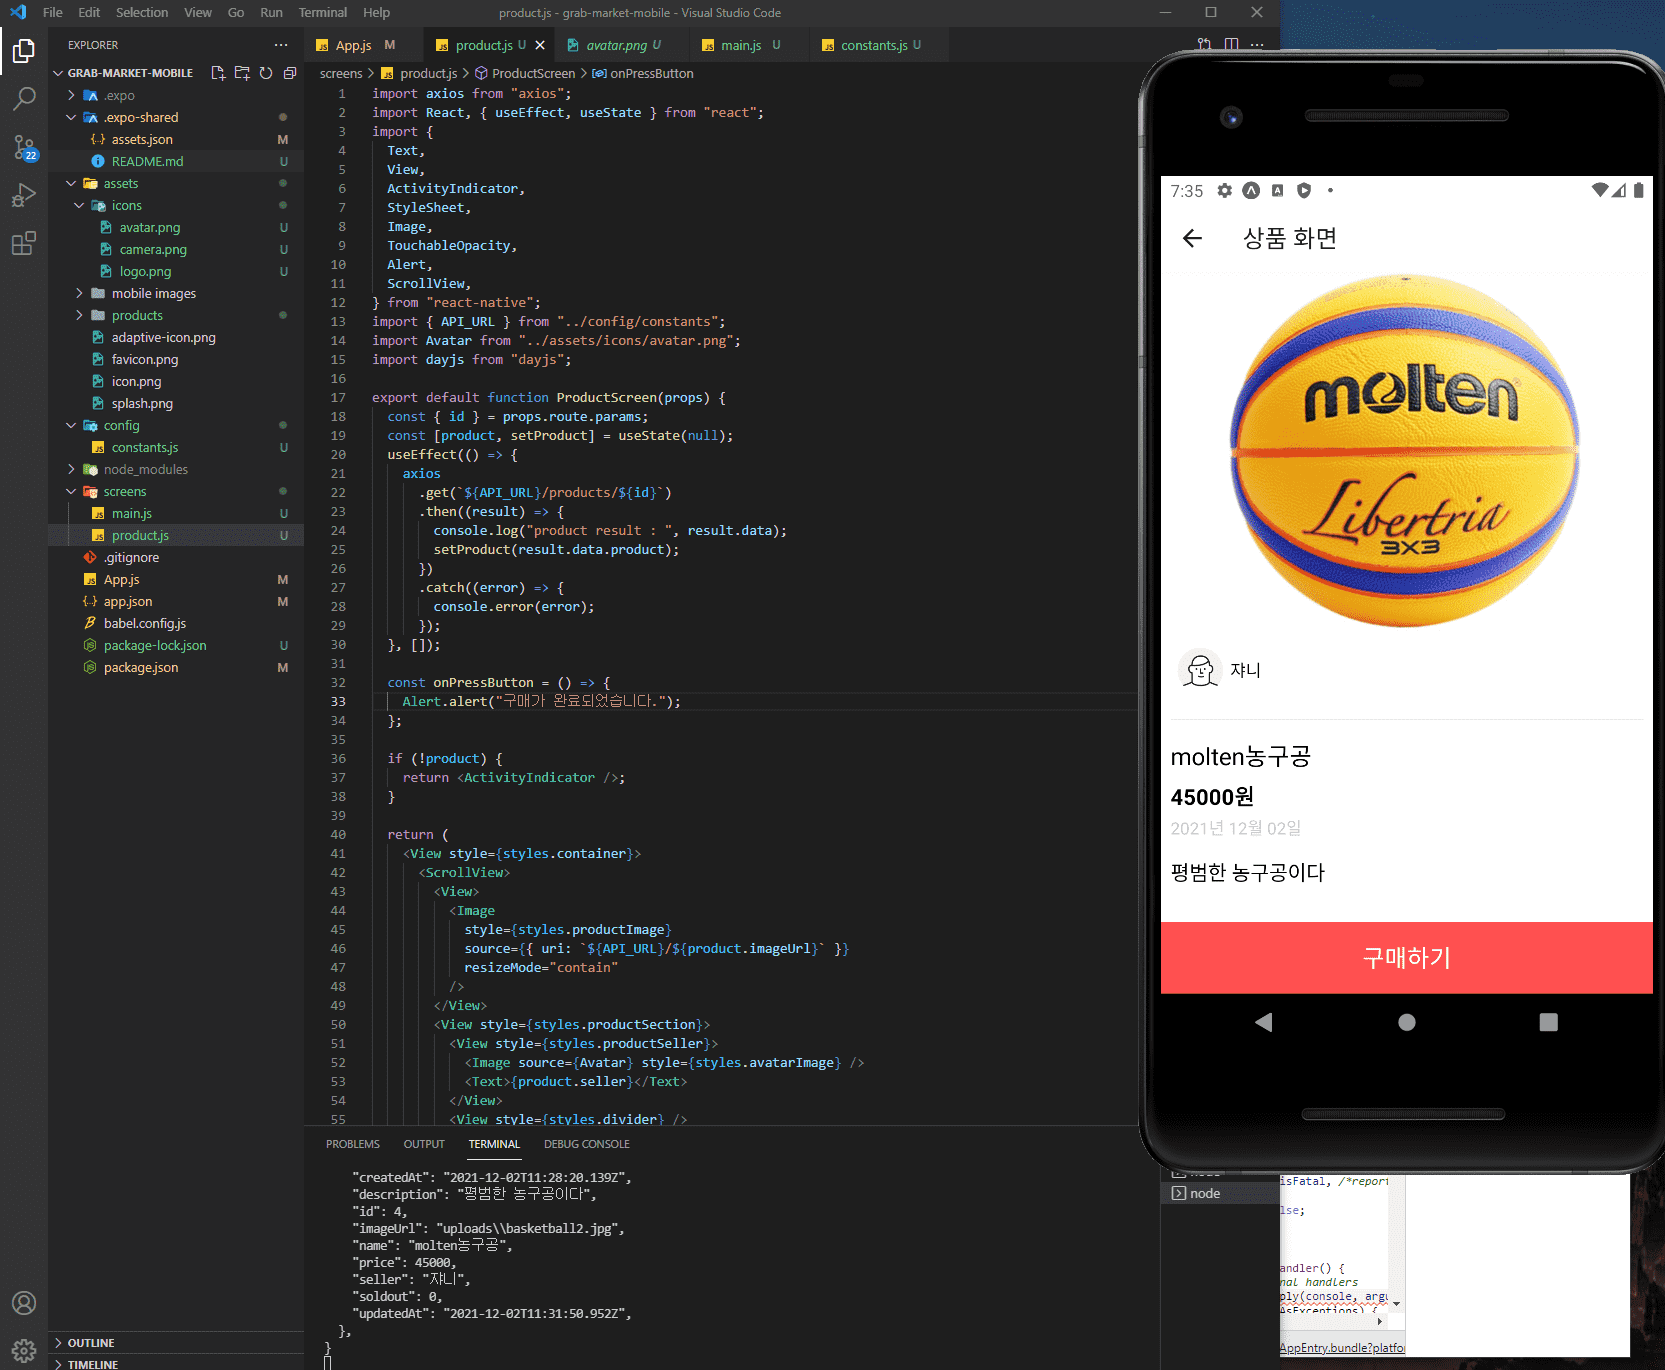
Task: Click line 33 Alert.alert code line
Action: pos(541,701)
